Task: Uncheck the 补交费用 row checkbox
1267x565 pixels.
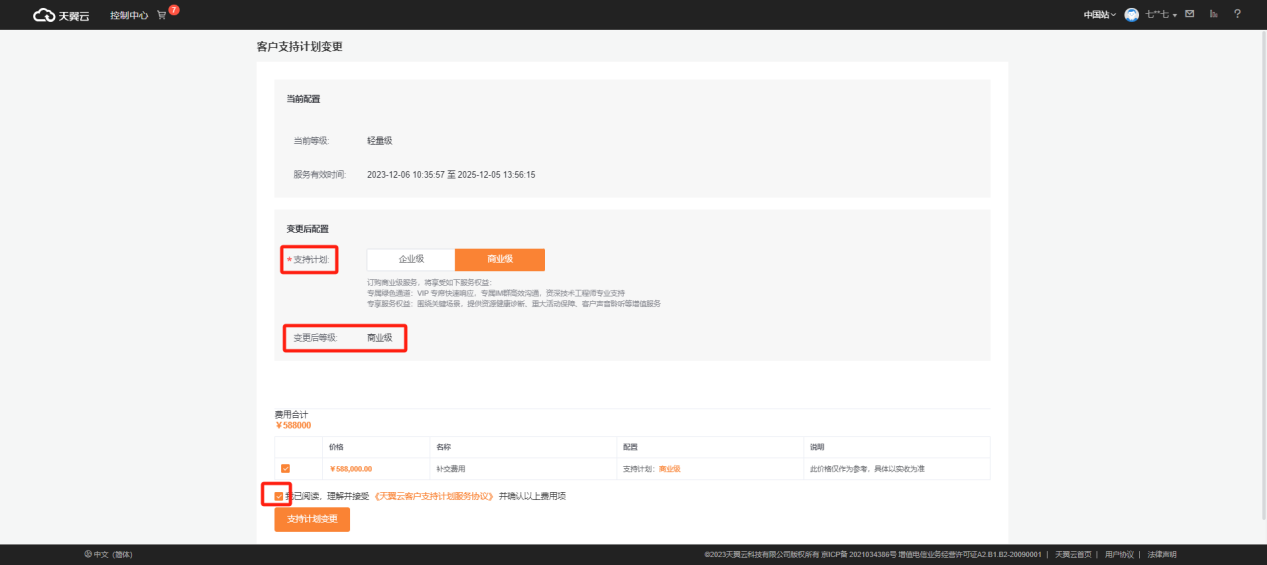Action: tap(286, 468)
